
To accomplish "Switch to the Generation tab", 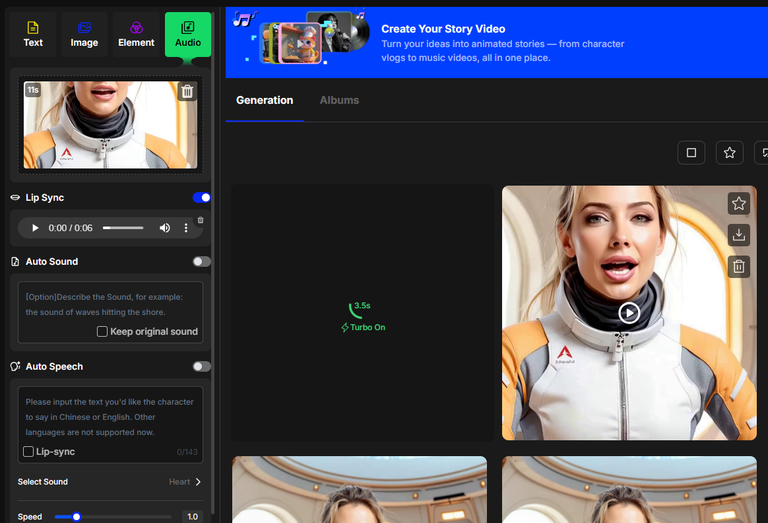I will (x=264, y=100).
